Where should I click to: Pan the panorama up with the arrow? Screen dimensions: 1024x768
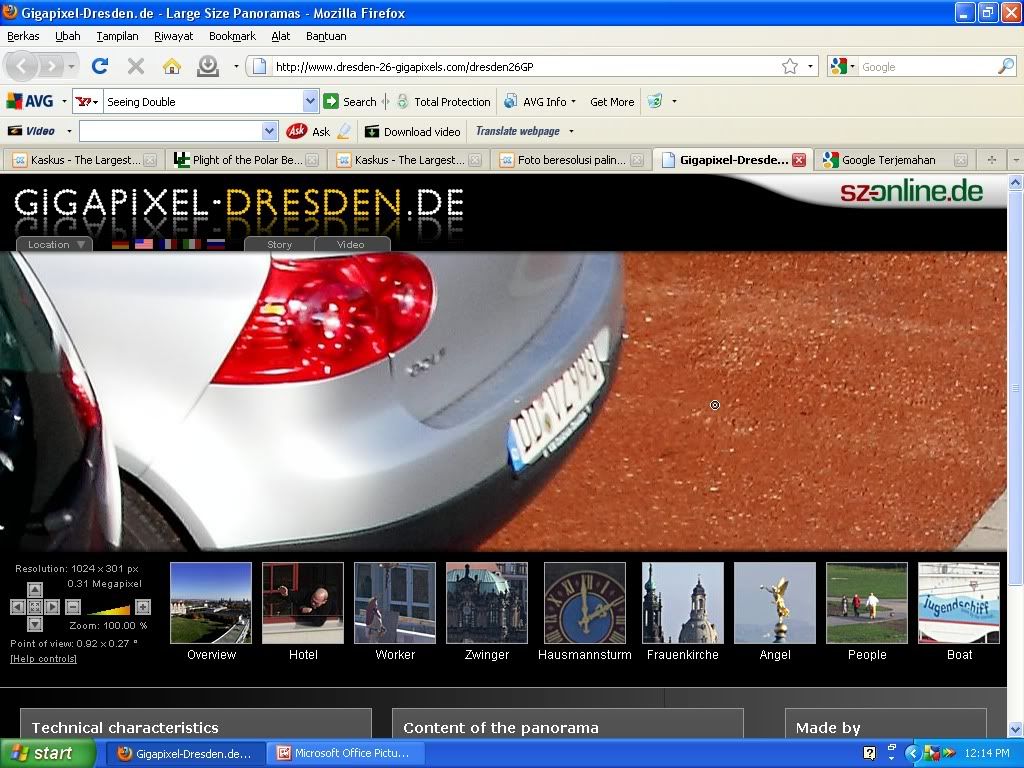point(35,590)
